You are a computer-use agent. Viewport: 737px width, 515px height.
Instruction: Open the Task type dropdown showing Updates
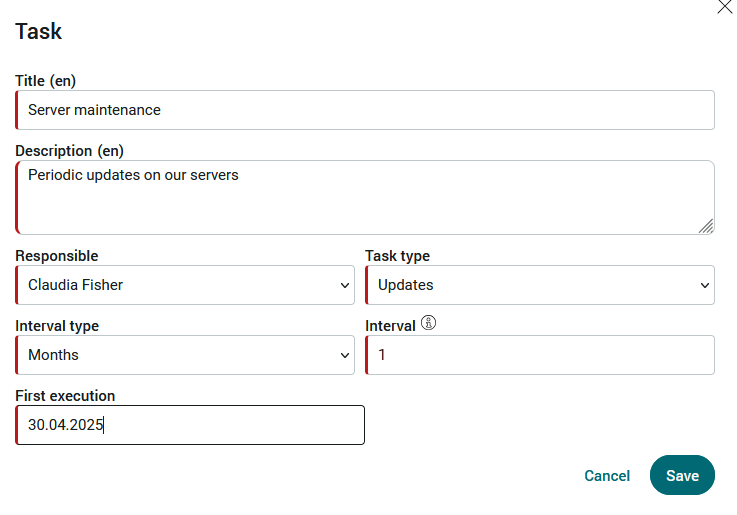tap(540, 285)
